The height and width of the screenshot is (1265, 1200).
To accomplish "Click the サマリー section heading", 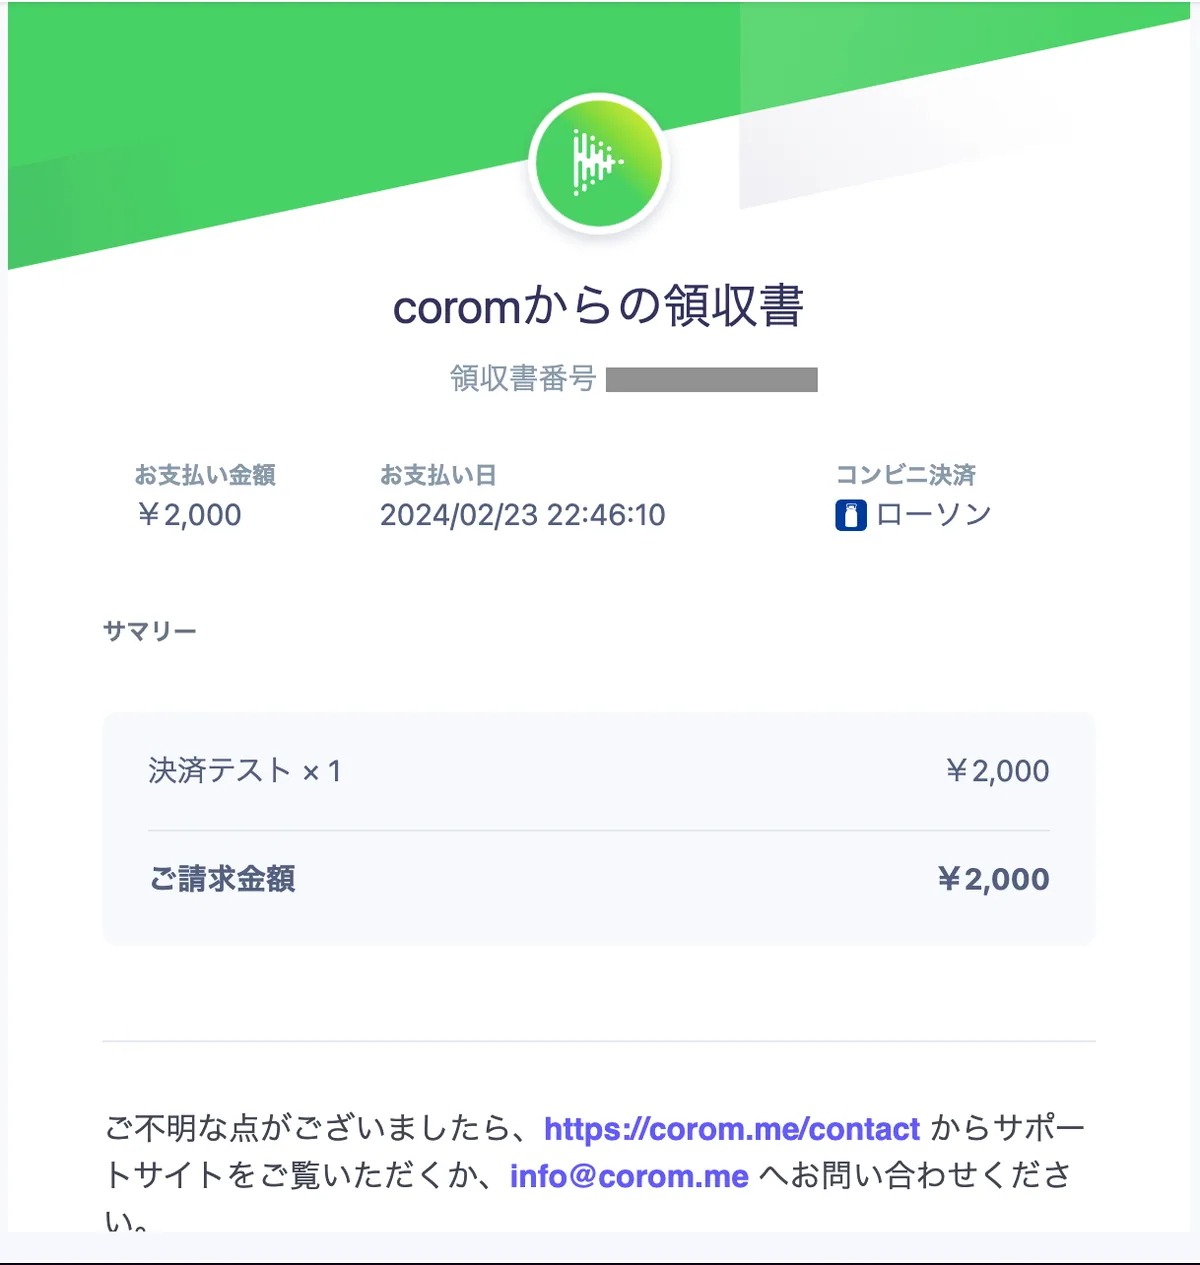I will [150, 631].
